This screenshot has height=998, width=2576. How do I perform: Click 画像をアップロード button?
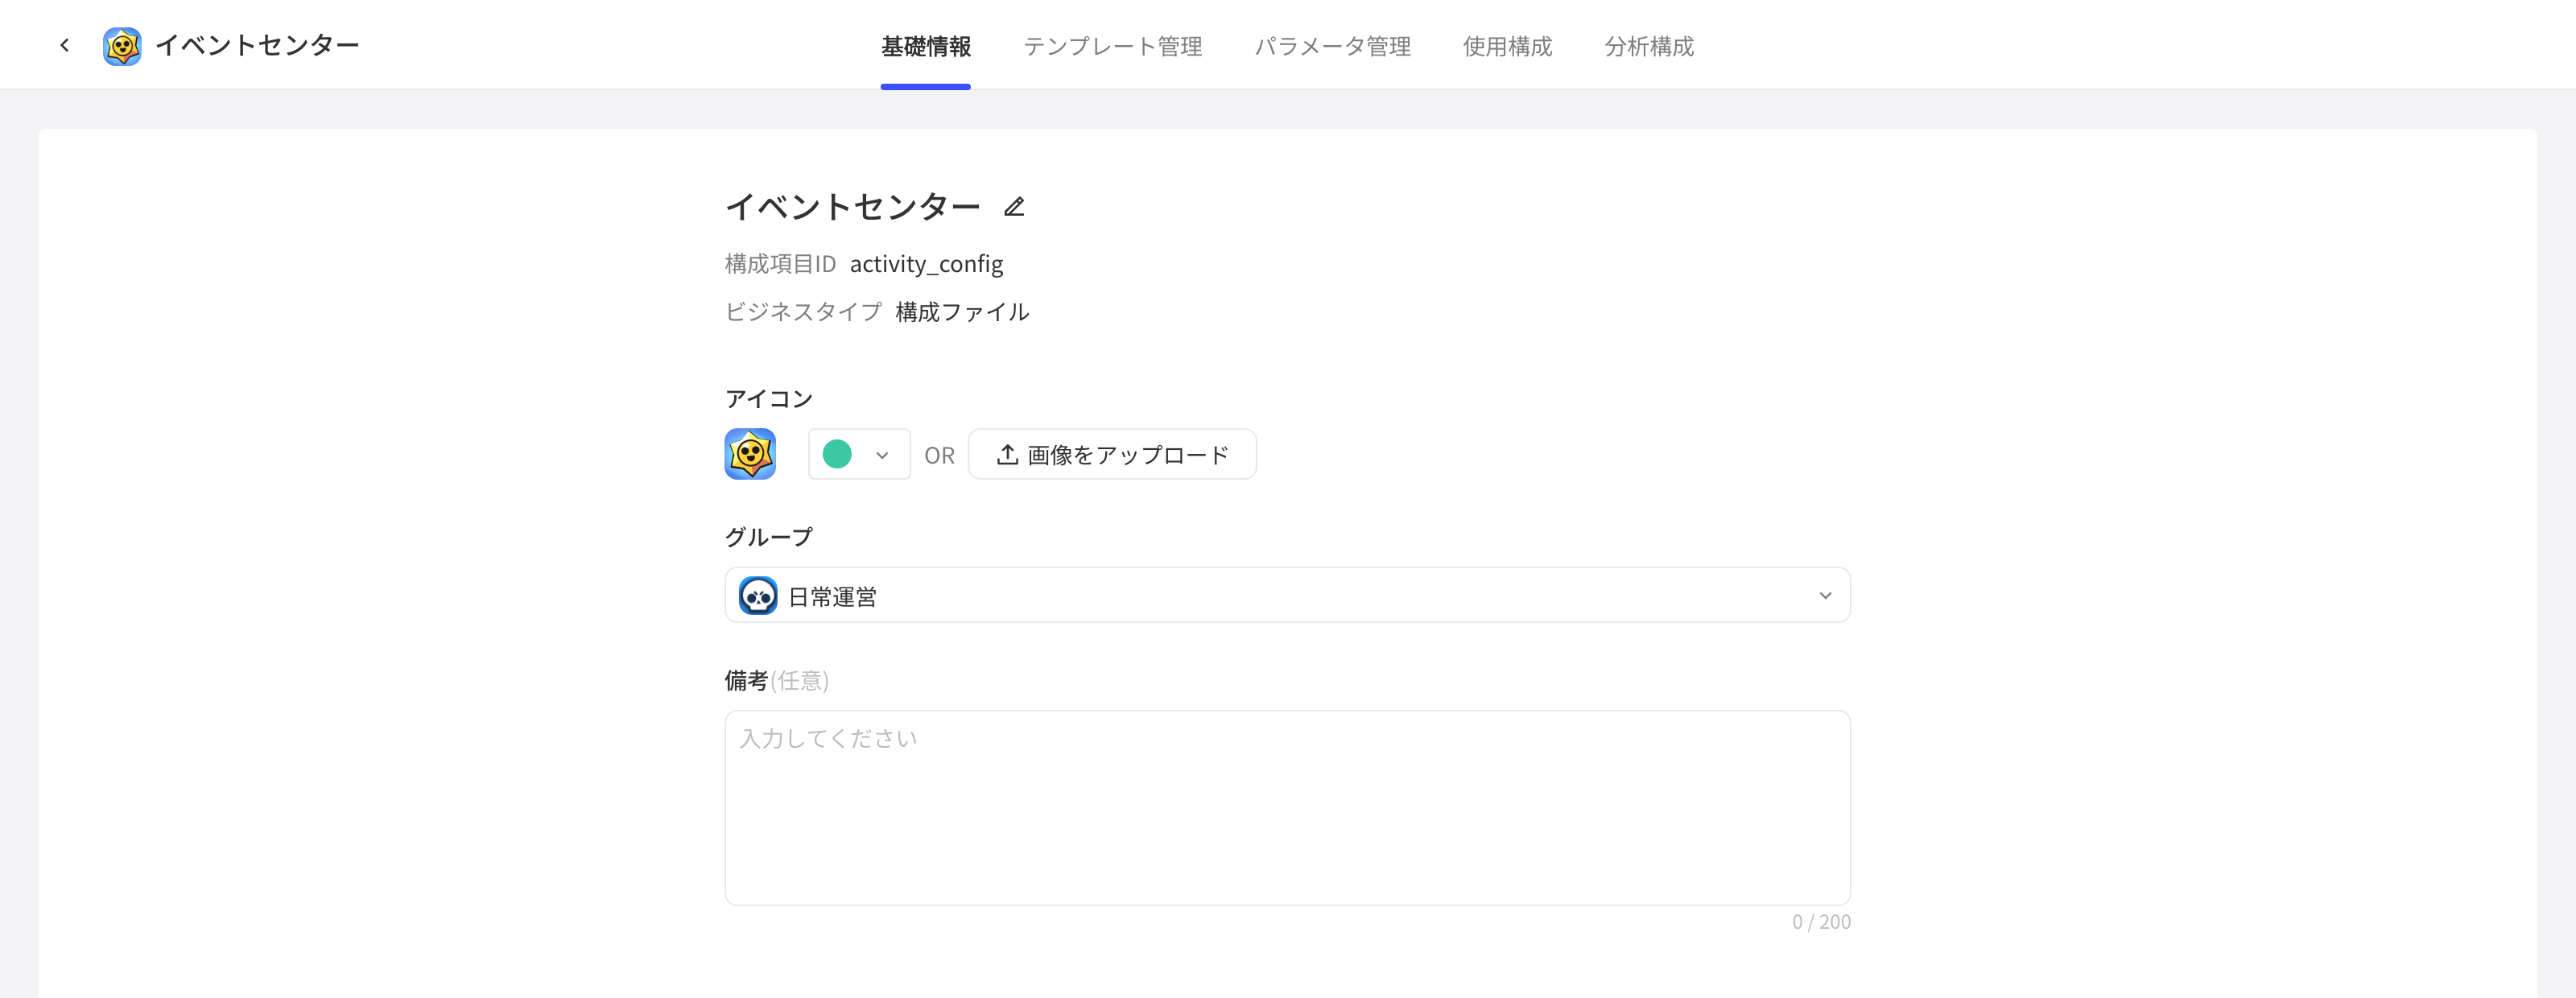click(x=1112, y=454)
